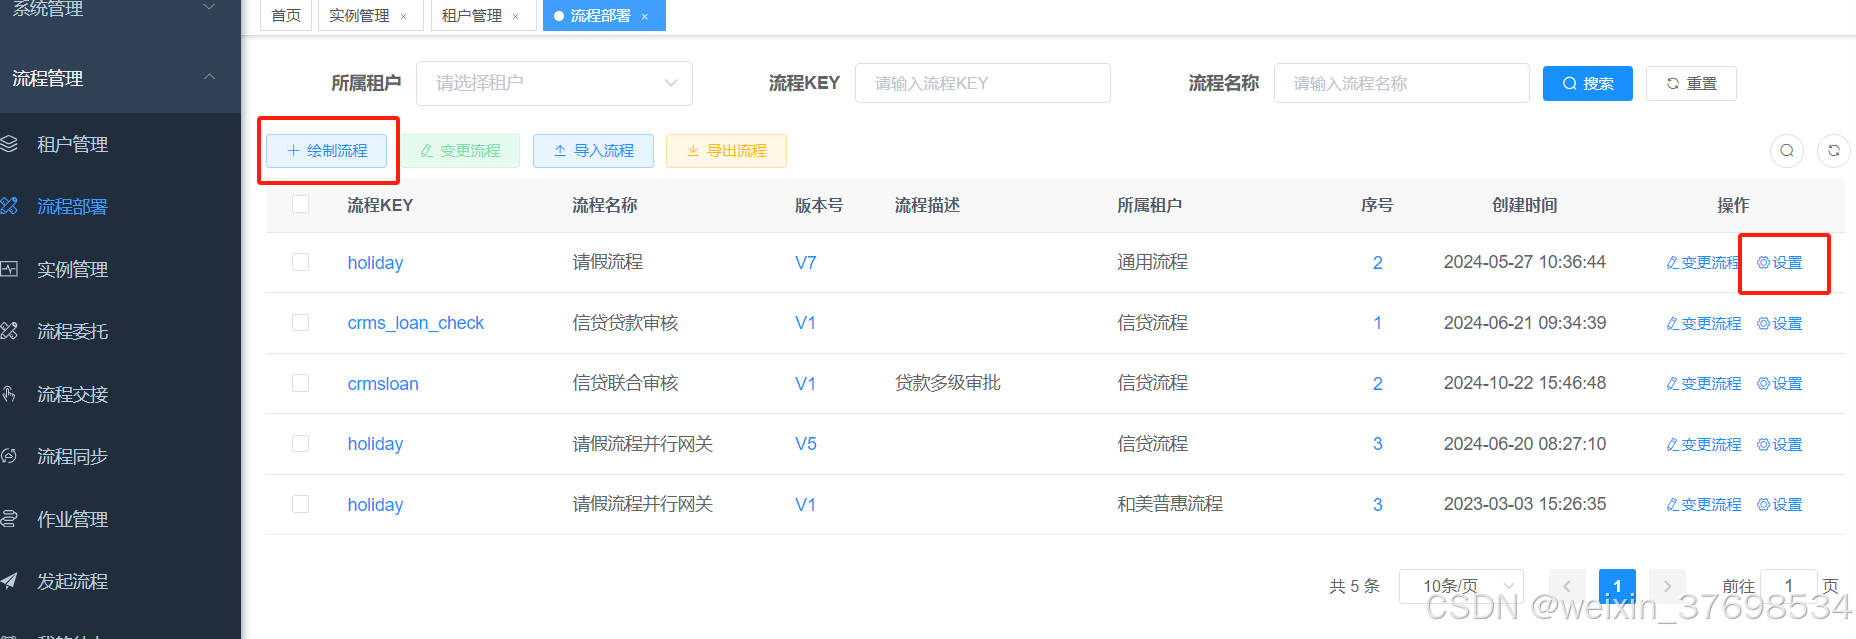Click the 搜索 button
This screenshot has width=1856, height=639.
pos(1588,83)
